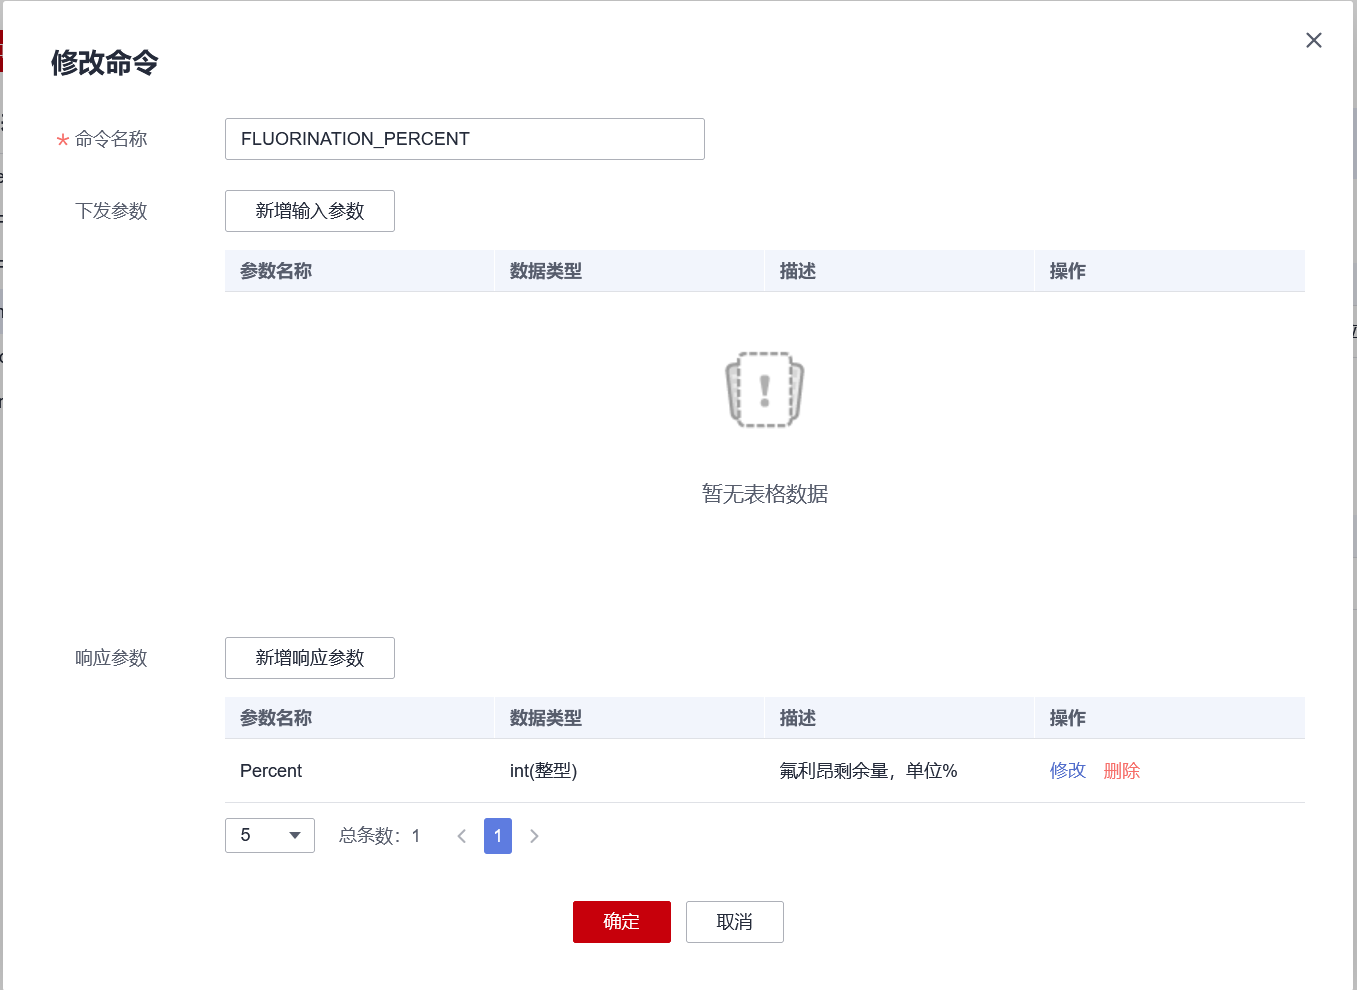The width and height of the screenshot is (1357, 990).
Task: Select the FLUORINATION_PERCENT name input field
Action: pos(464,139)
